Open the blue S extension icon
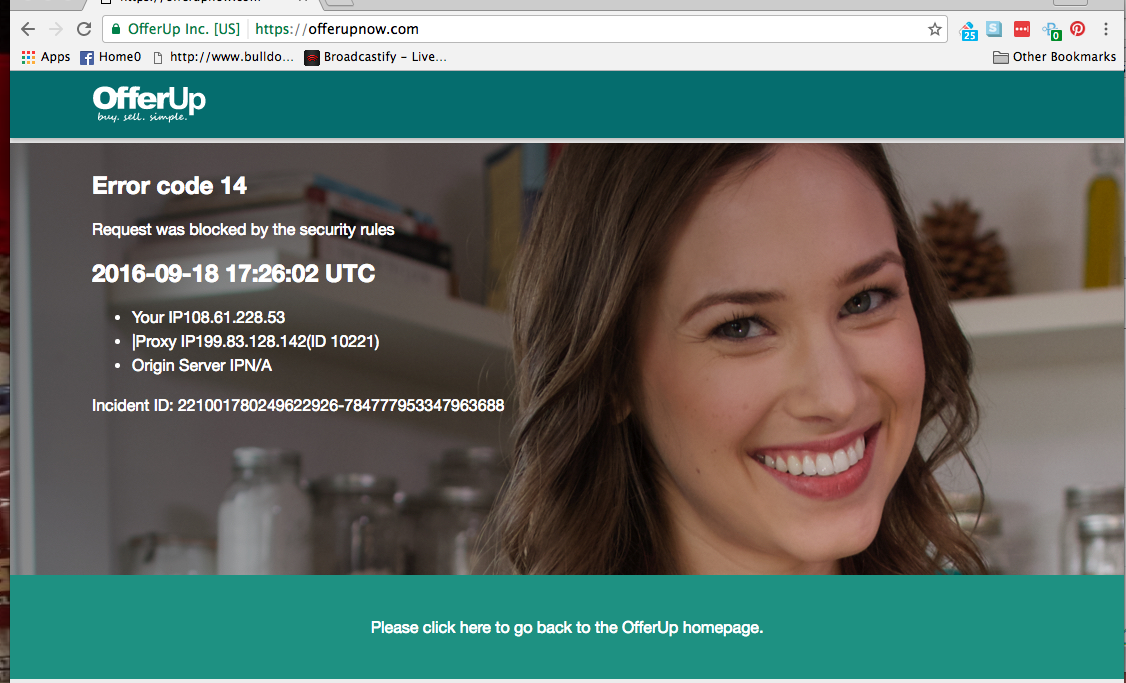 994,29
